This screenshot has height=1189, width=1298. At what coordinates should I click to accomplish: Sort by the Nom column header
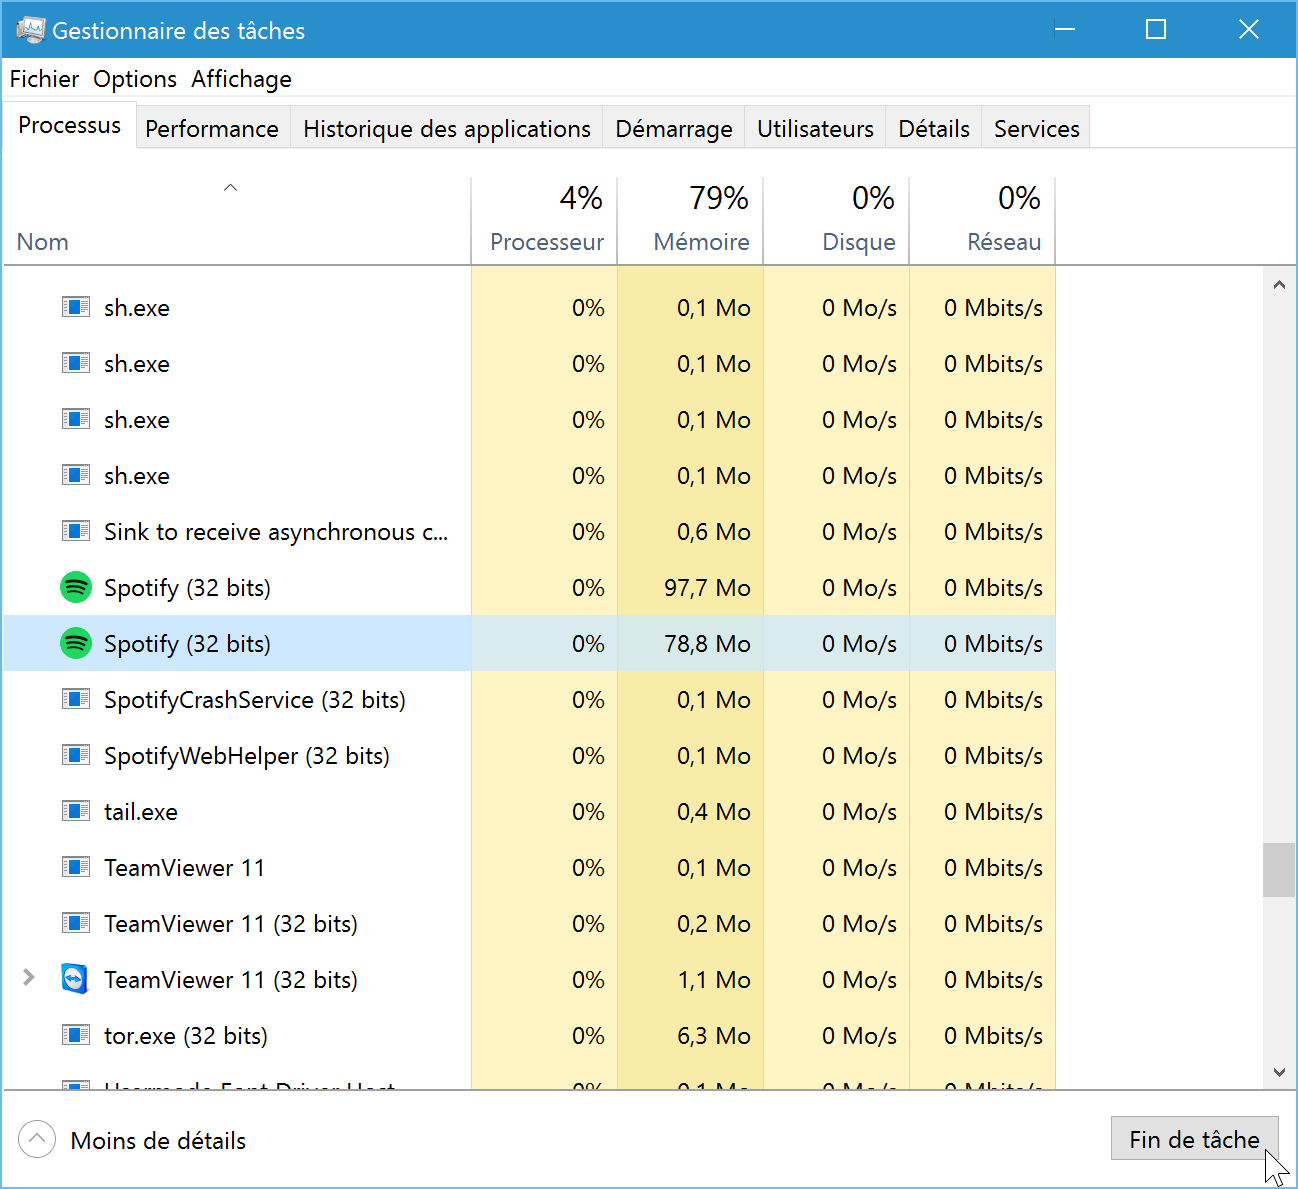[x=237, y=222]
